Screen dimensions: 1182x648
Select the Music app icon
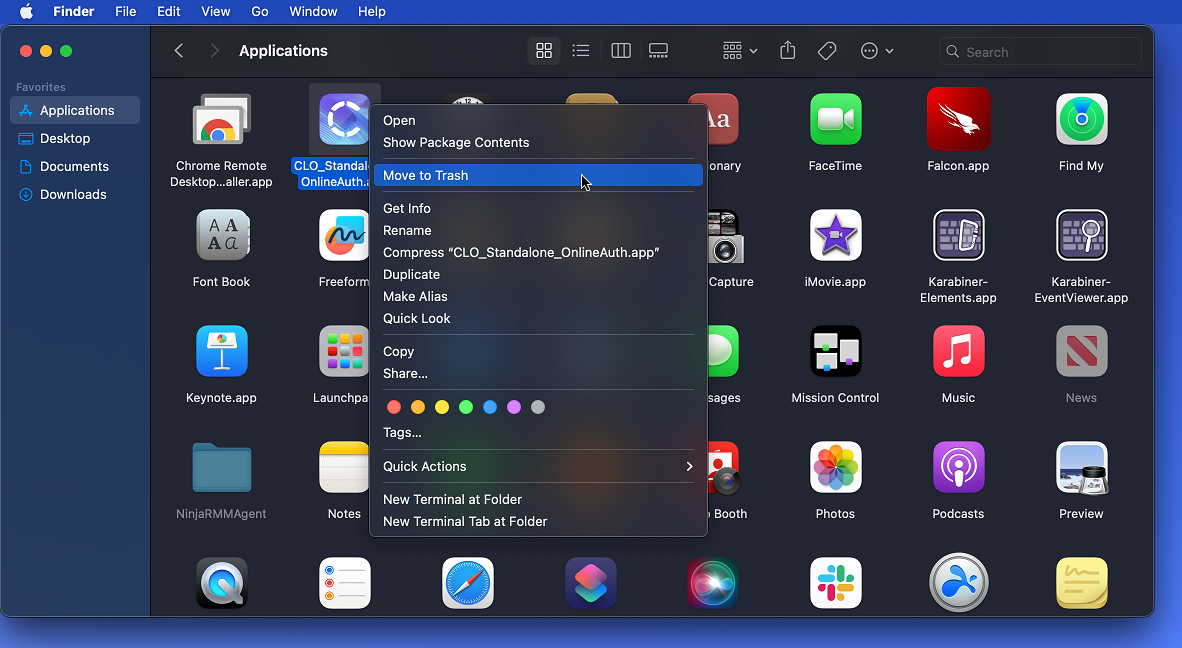(958, 351)
